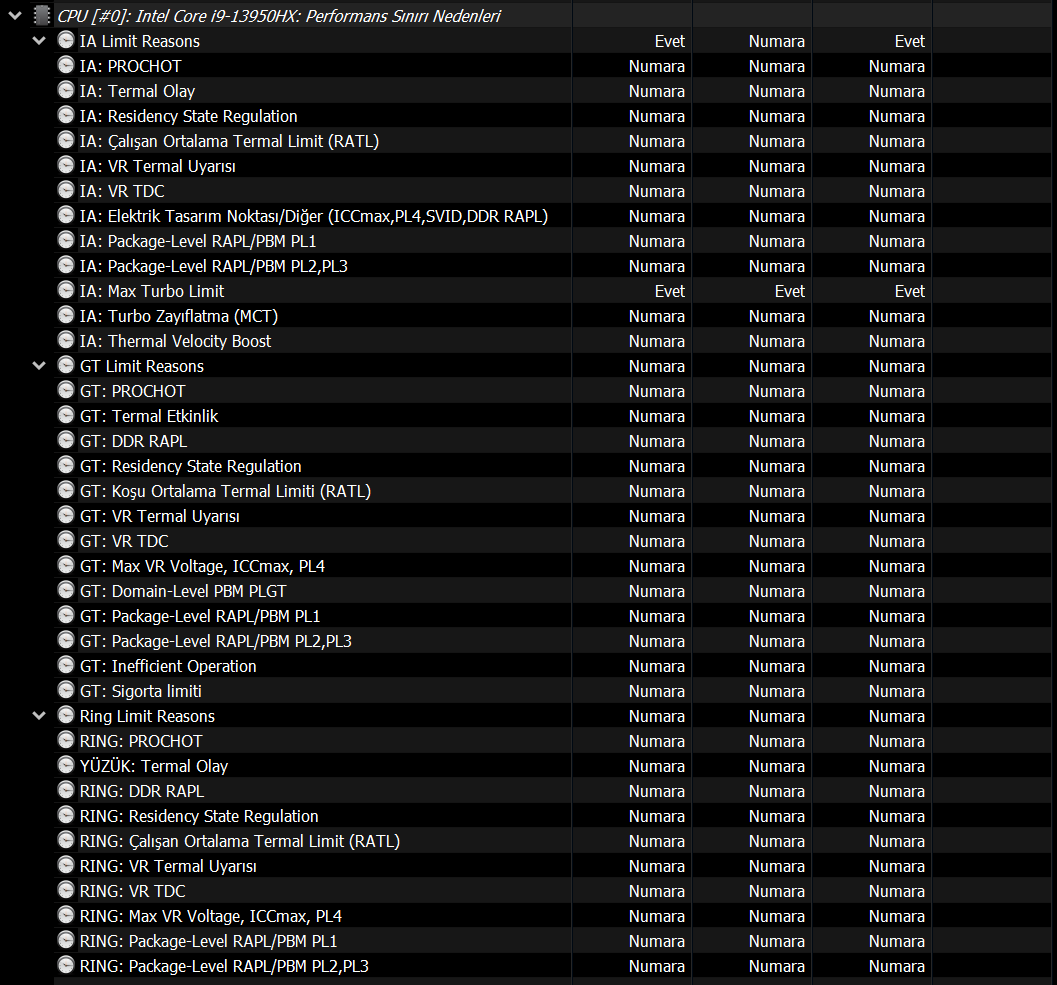
Task: Click the icon beside IA: VR Termal Uyarısı
Action: click(65, 165)
